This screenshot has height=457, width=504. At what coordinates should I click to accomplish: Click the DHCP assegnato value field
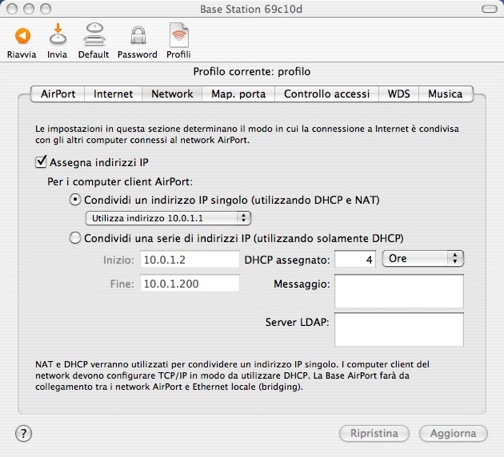coord(355,259)
